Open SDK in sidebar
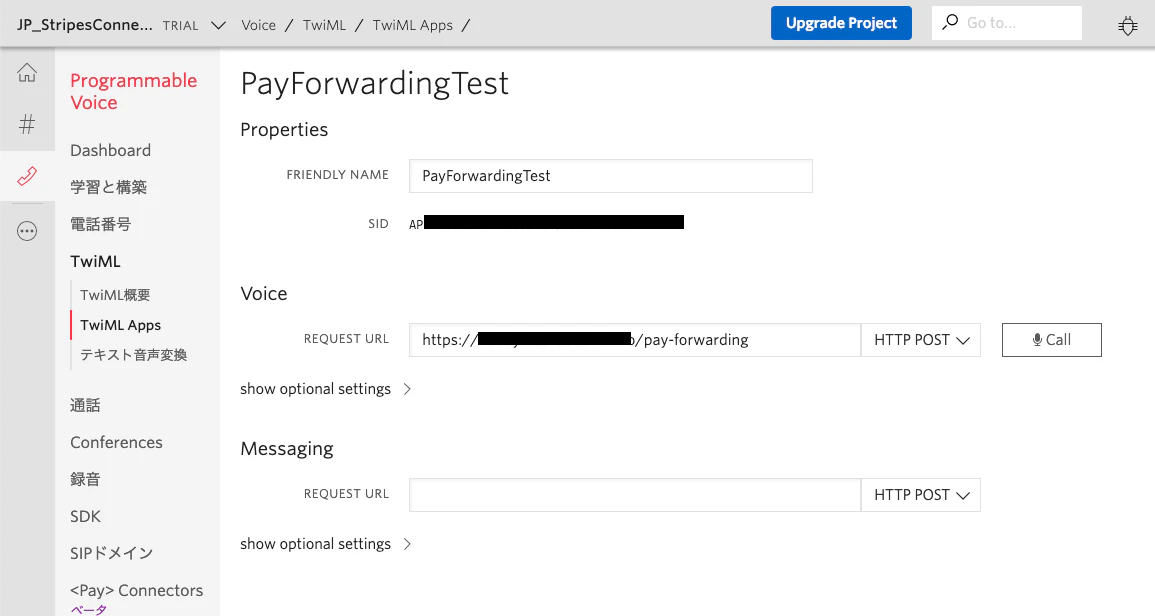Image resolution: width=1155 pixels, height=616 pixels. (x=85, y=517)
